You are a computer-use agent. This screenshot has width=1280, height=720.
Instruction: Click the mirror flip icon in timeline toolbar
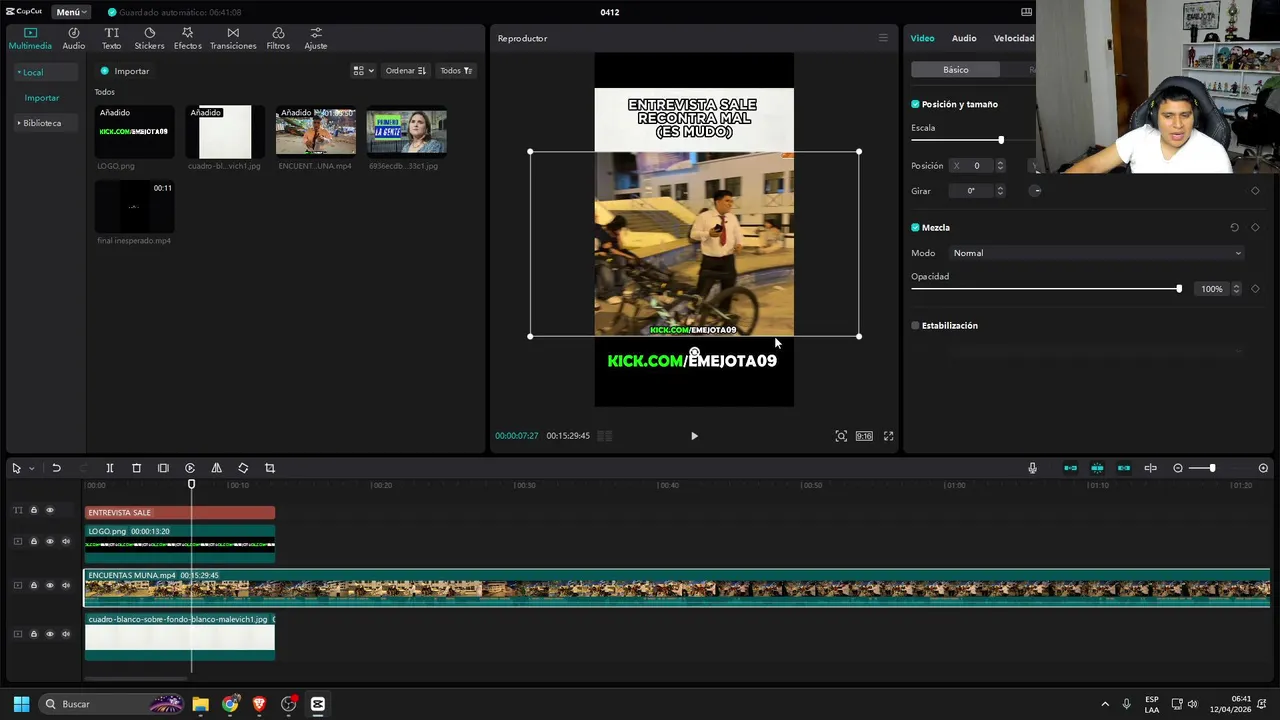[216, 468]
